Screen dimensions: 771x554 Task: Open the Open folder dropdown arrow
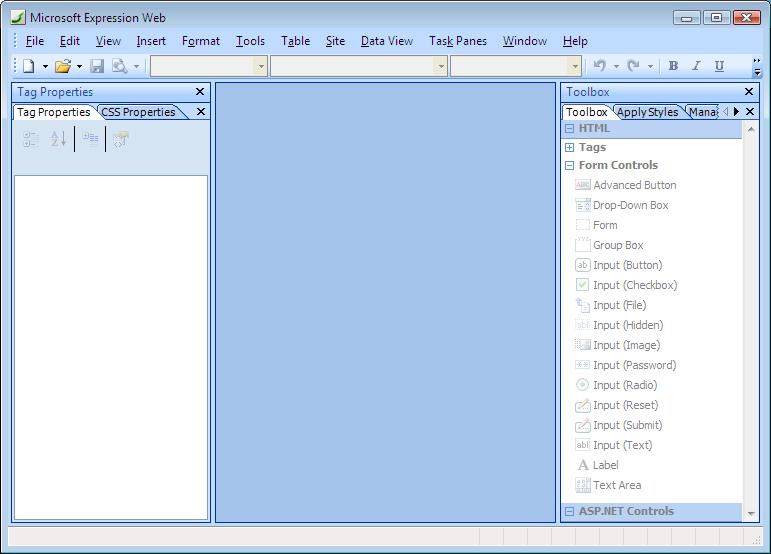pyautogui.click(x=79, y=66)
